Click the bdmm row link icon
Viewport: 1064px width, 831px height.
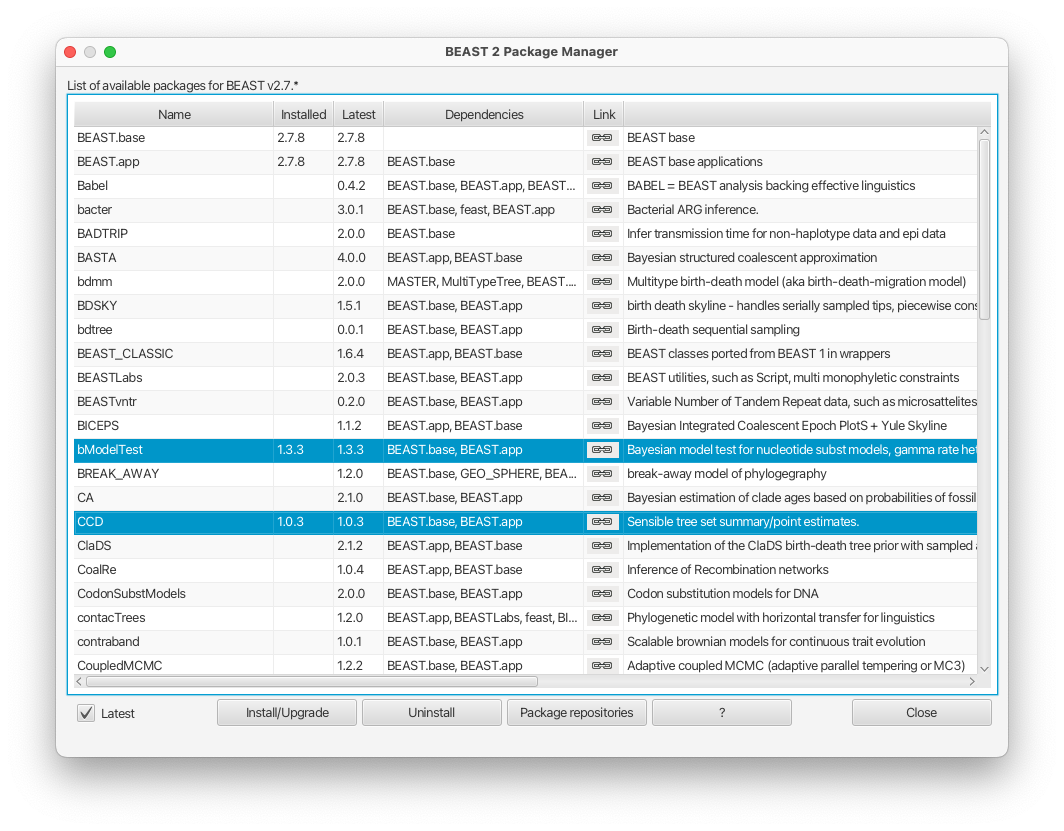602,282
